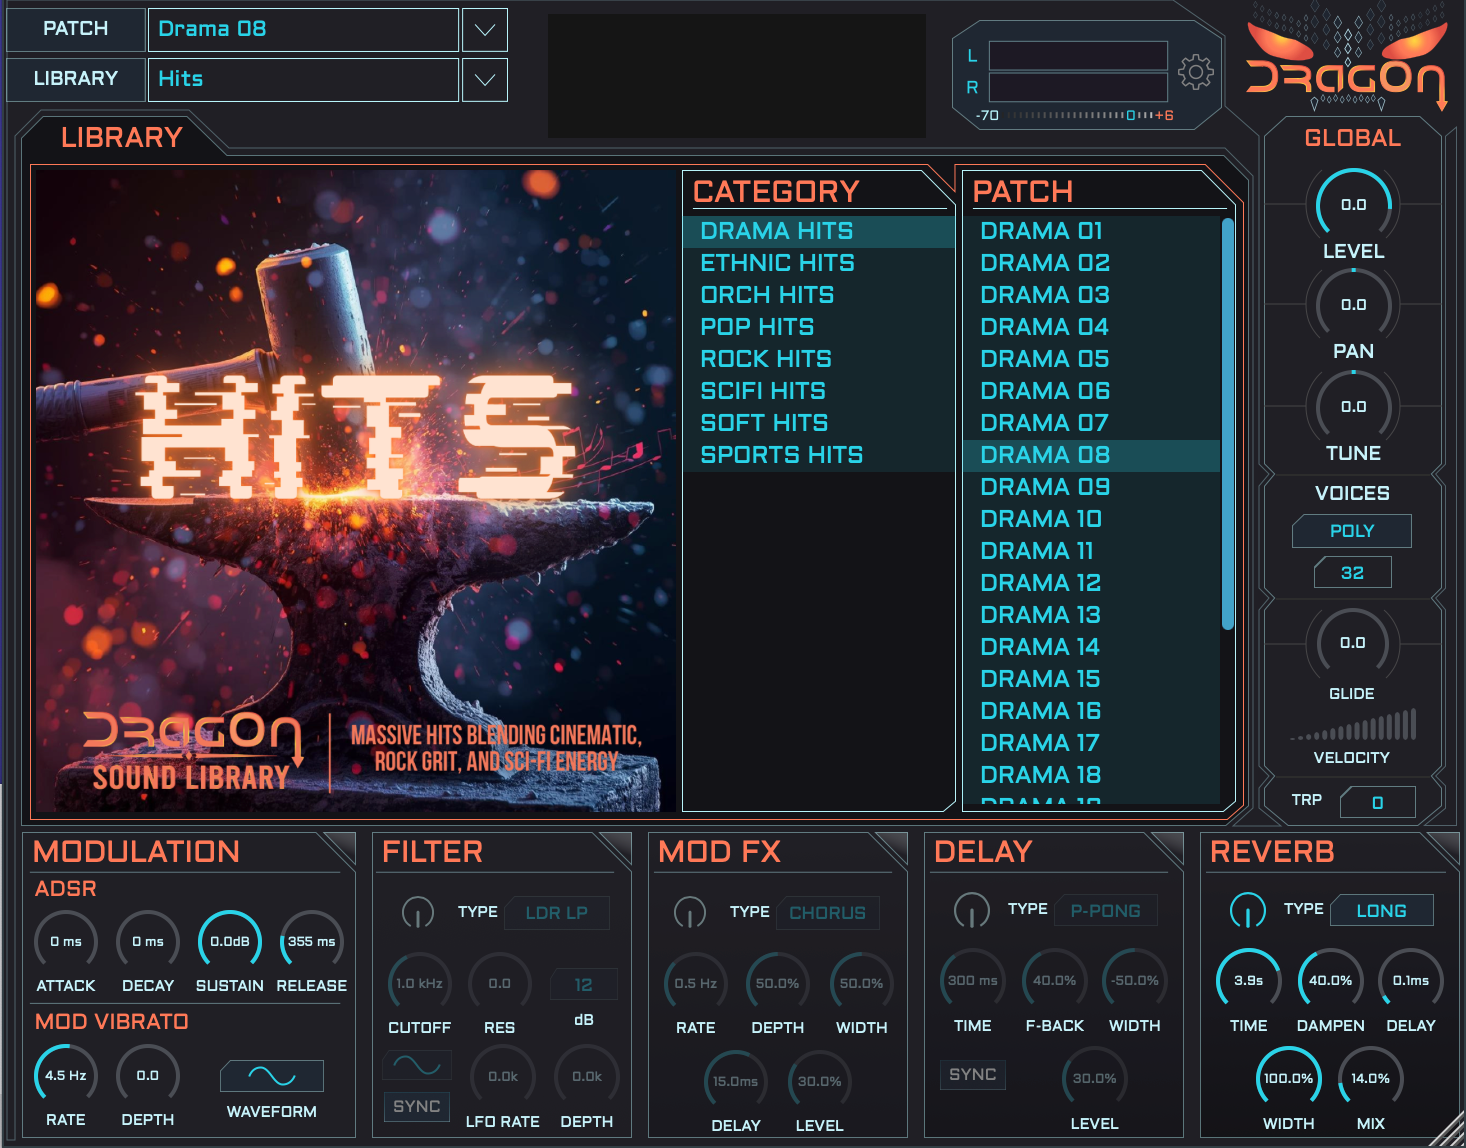Open the Library dropdown arrow
Viewport: 1466px width, 1148px height.
(485, 80)
